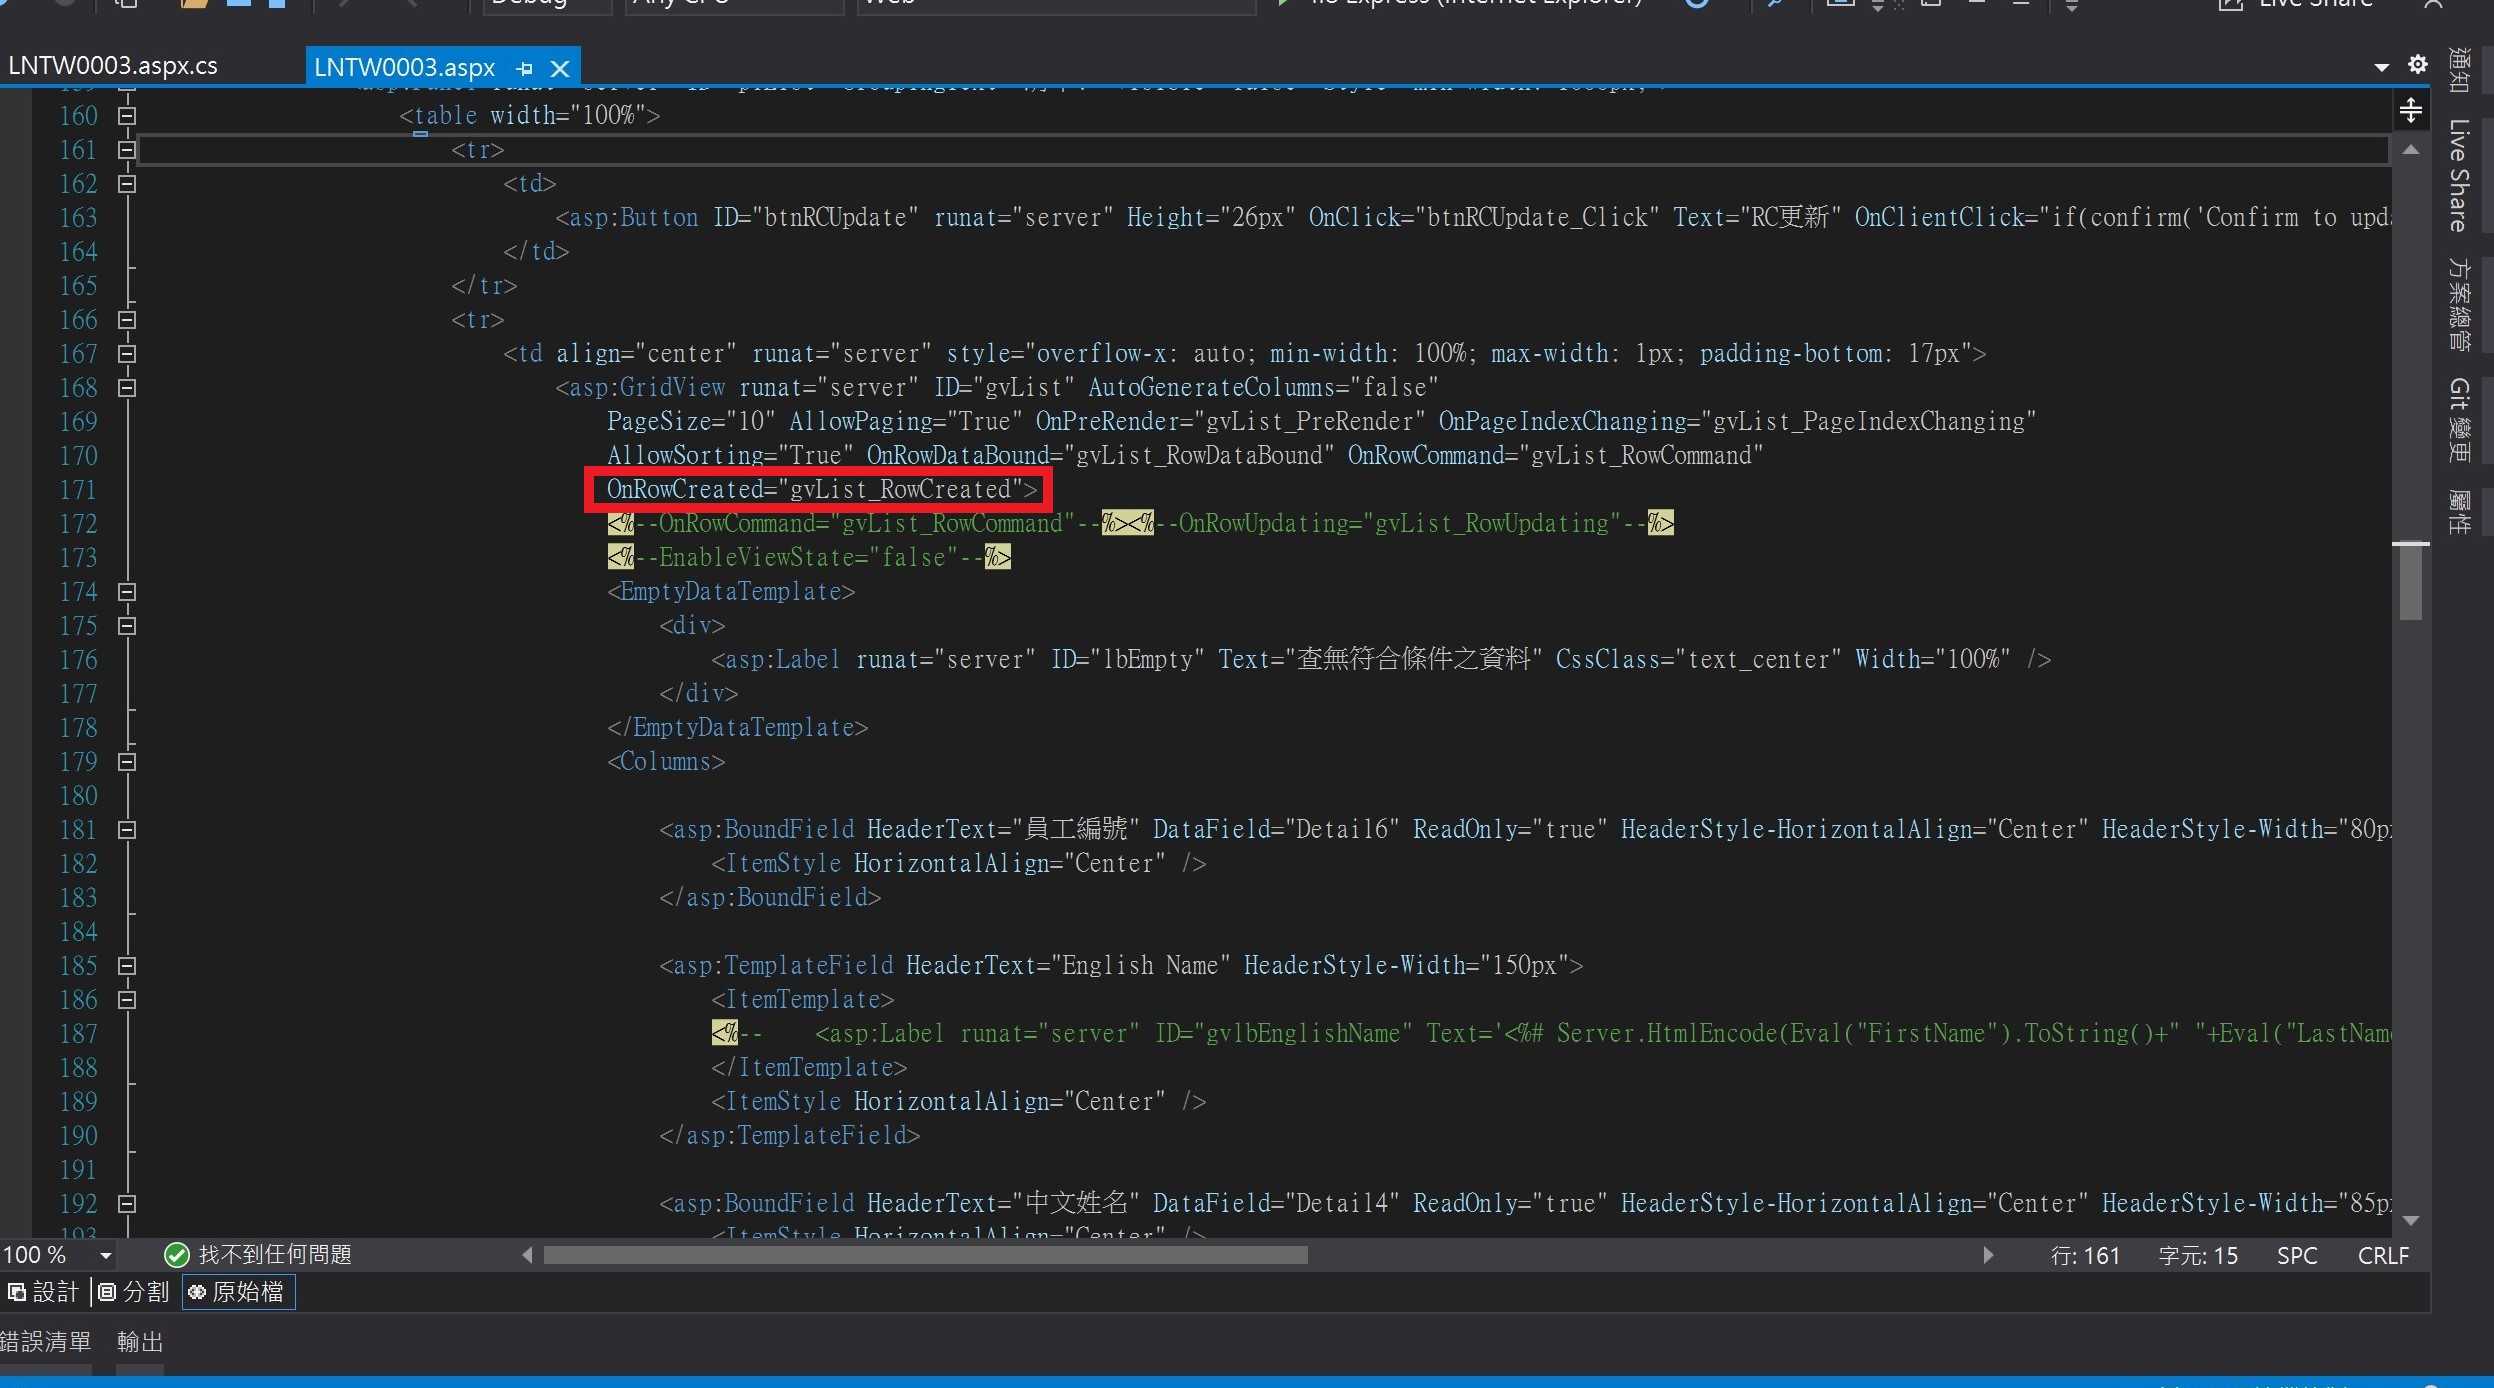Click the AllowSorting="True" attribute text
The height and width of the screenshot is (1388, 2494).
730,456
